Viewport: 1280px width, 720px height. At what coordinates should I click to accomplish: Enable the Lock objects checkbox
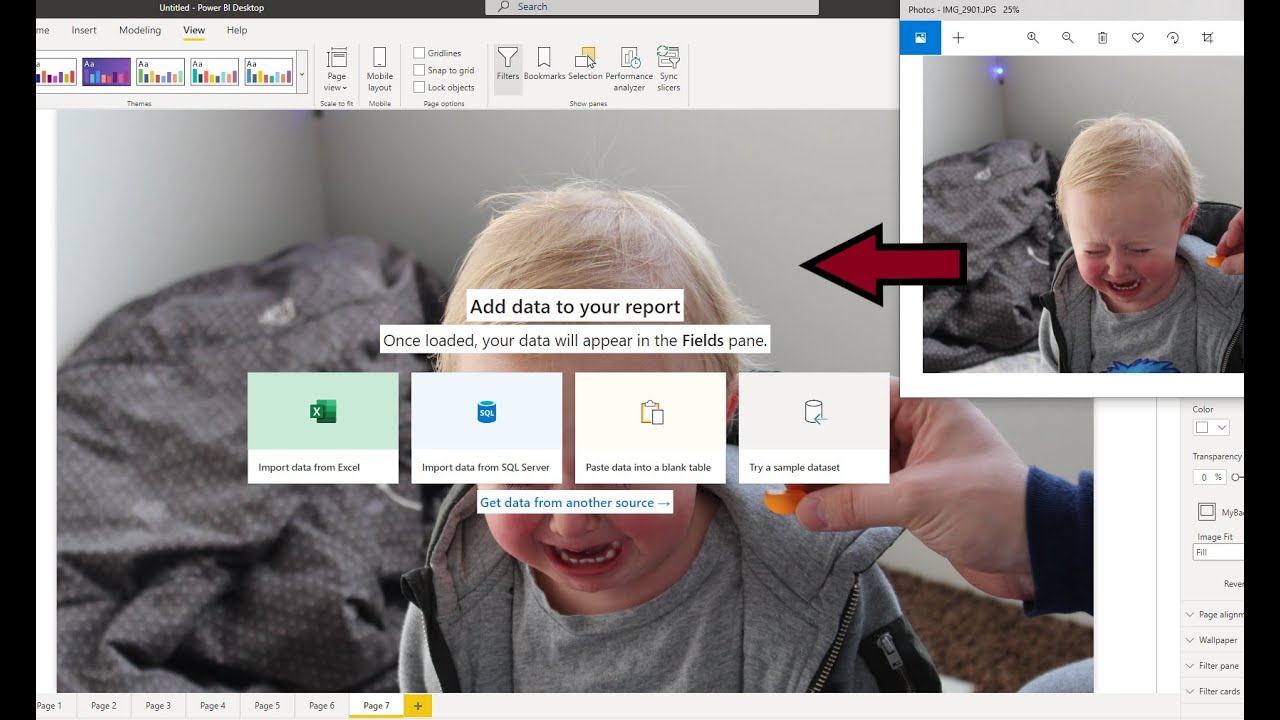click(x=420, y=87)
